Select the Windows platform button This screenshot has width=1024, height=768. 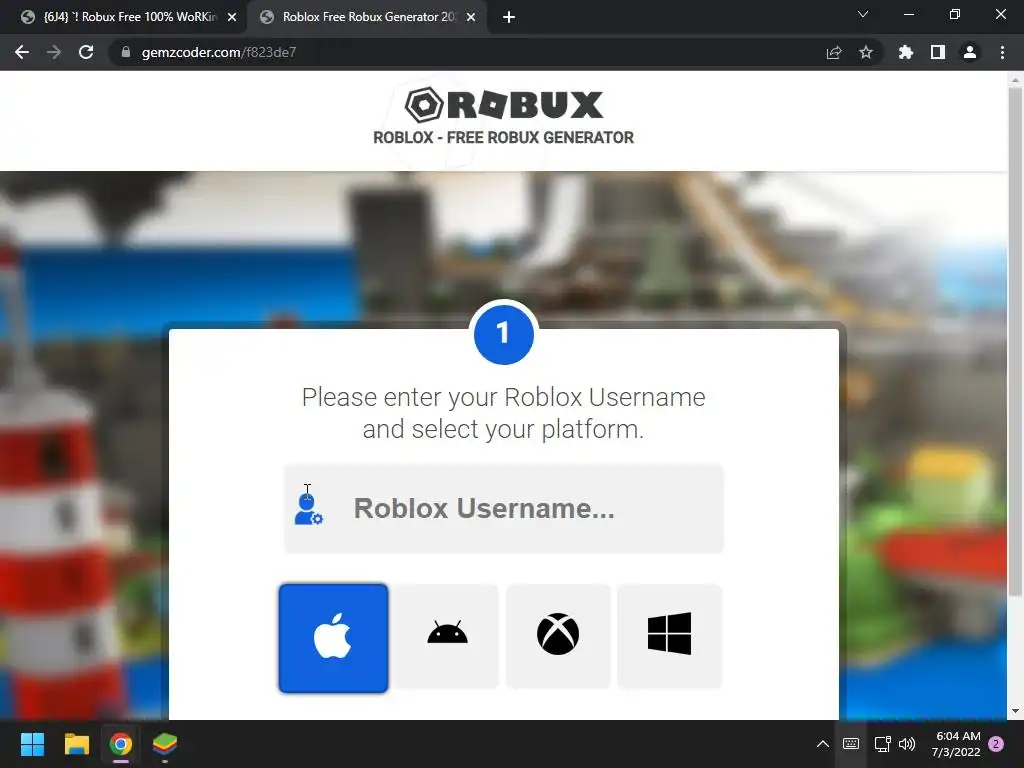[x=669, y=636]
